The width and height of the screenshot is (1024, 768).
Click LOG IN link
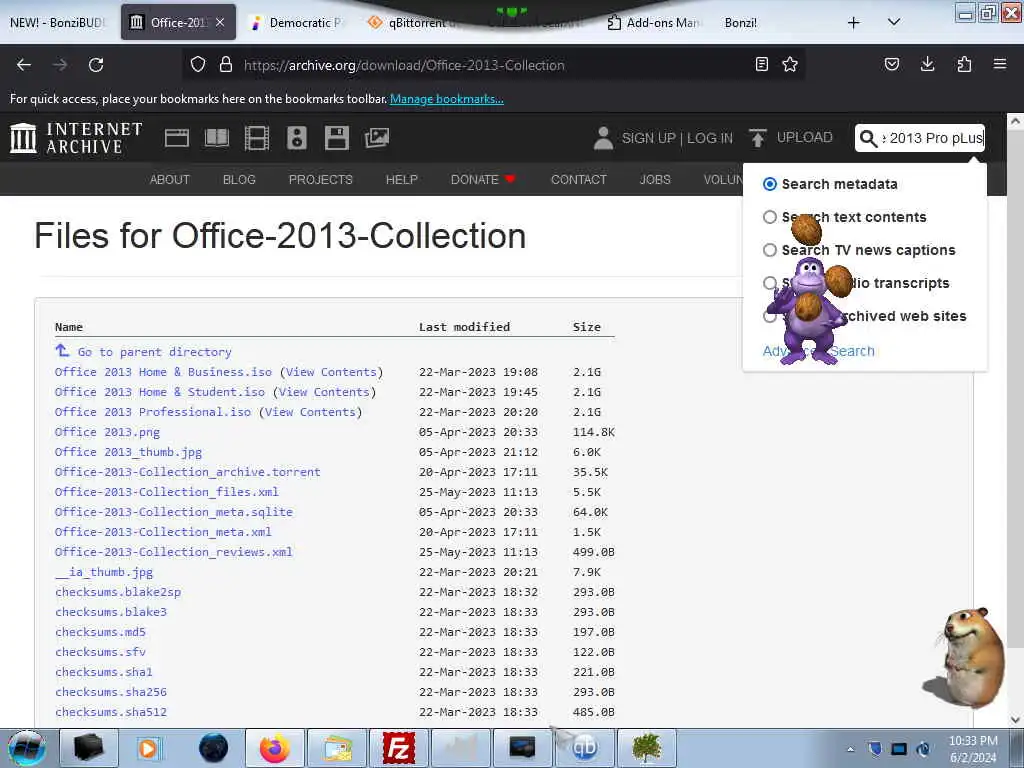[x=710, y=138]
